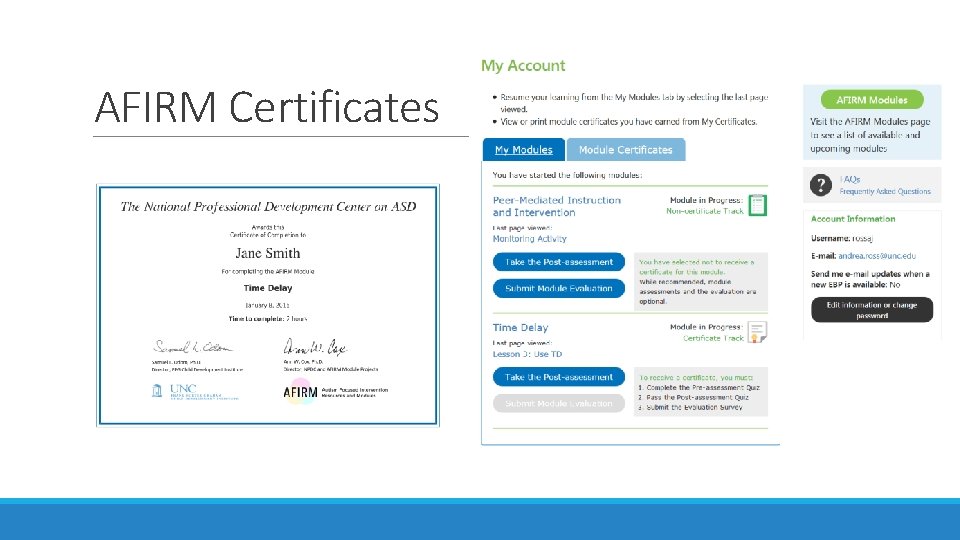This screenshot has width=960, height=540.
Task: Click the Username field text
Action: click(842, 238)
